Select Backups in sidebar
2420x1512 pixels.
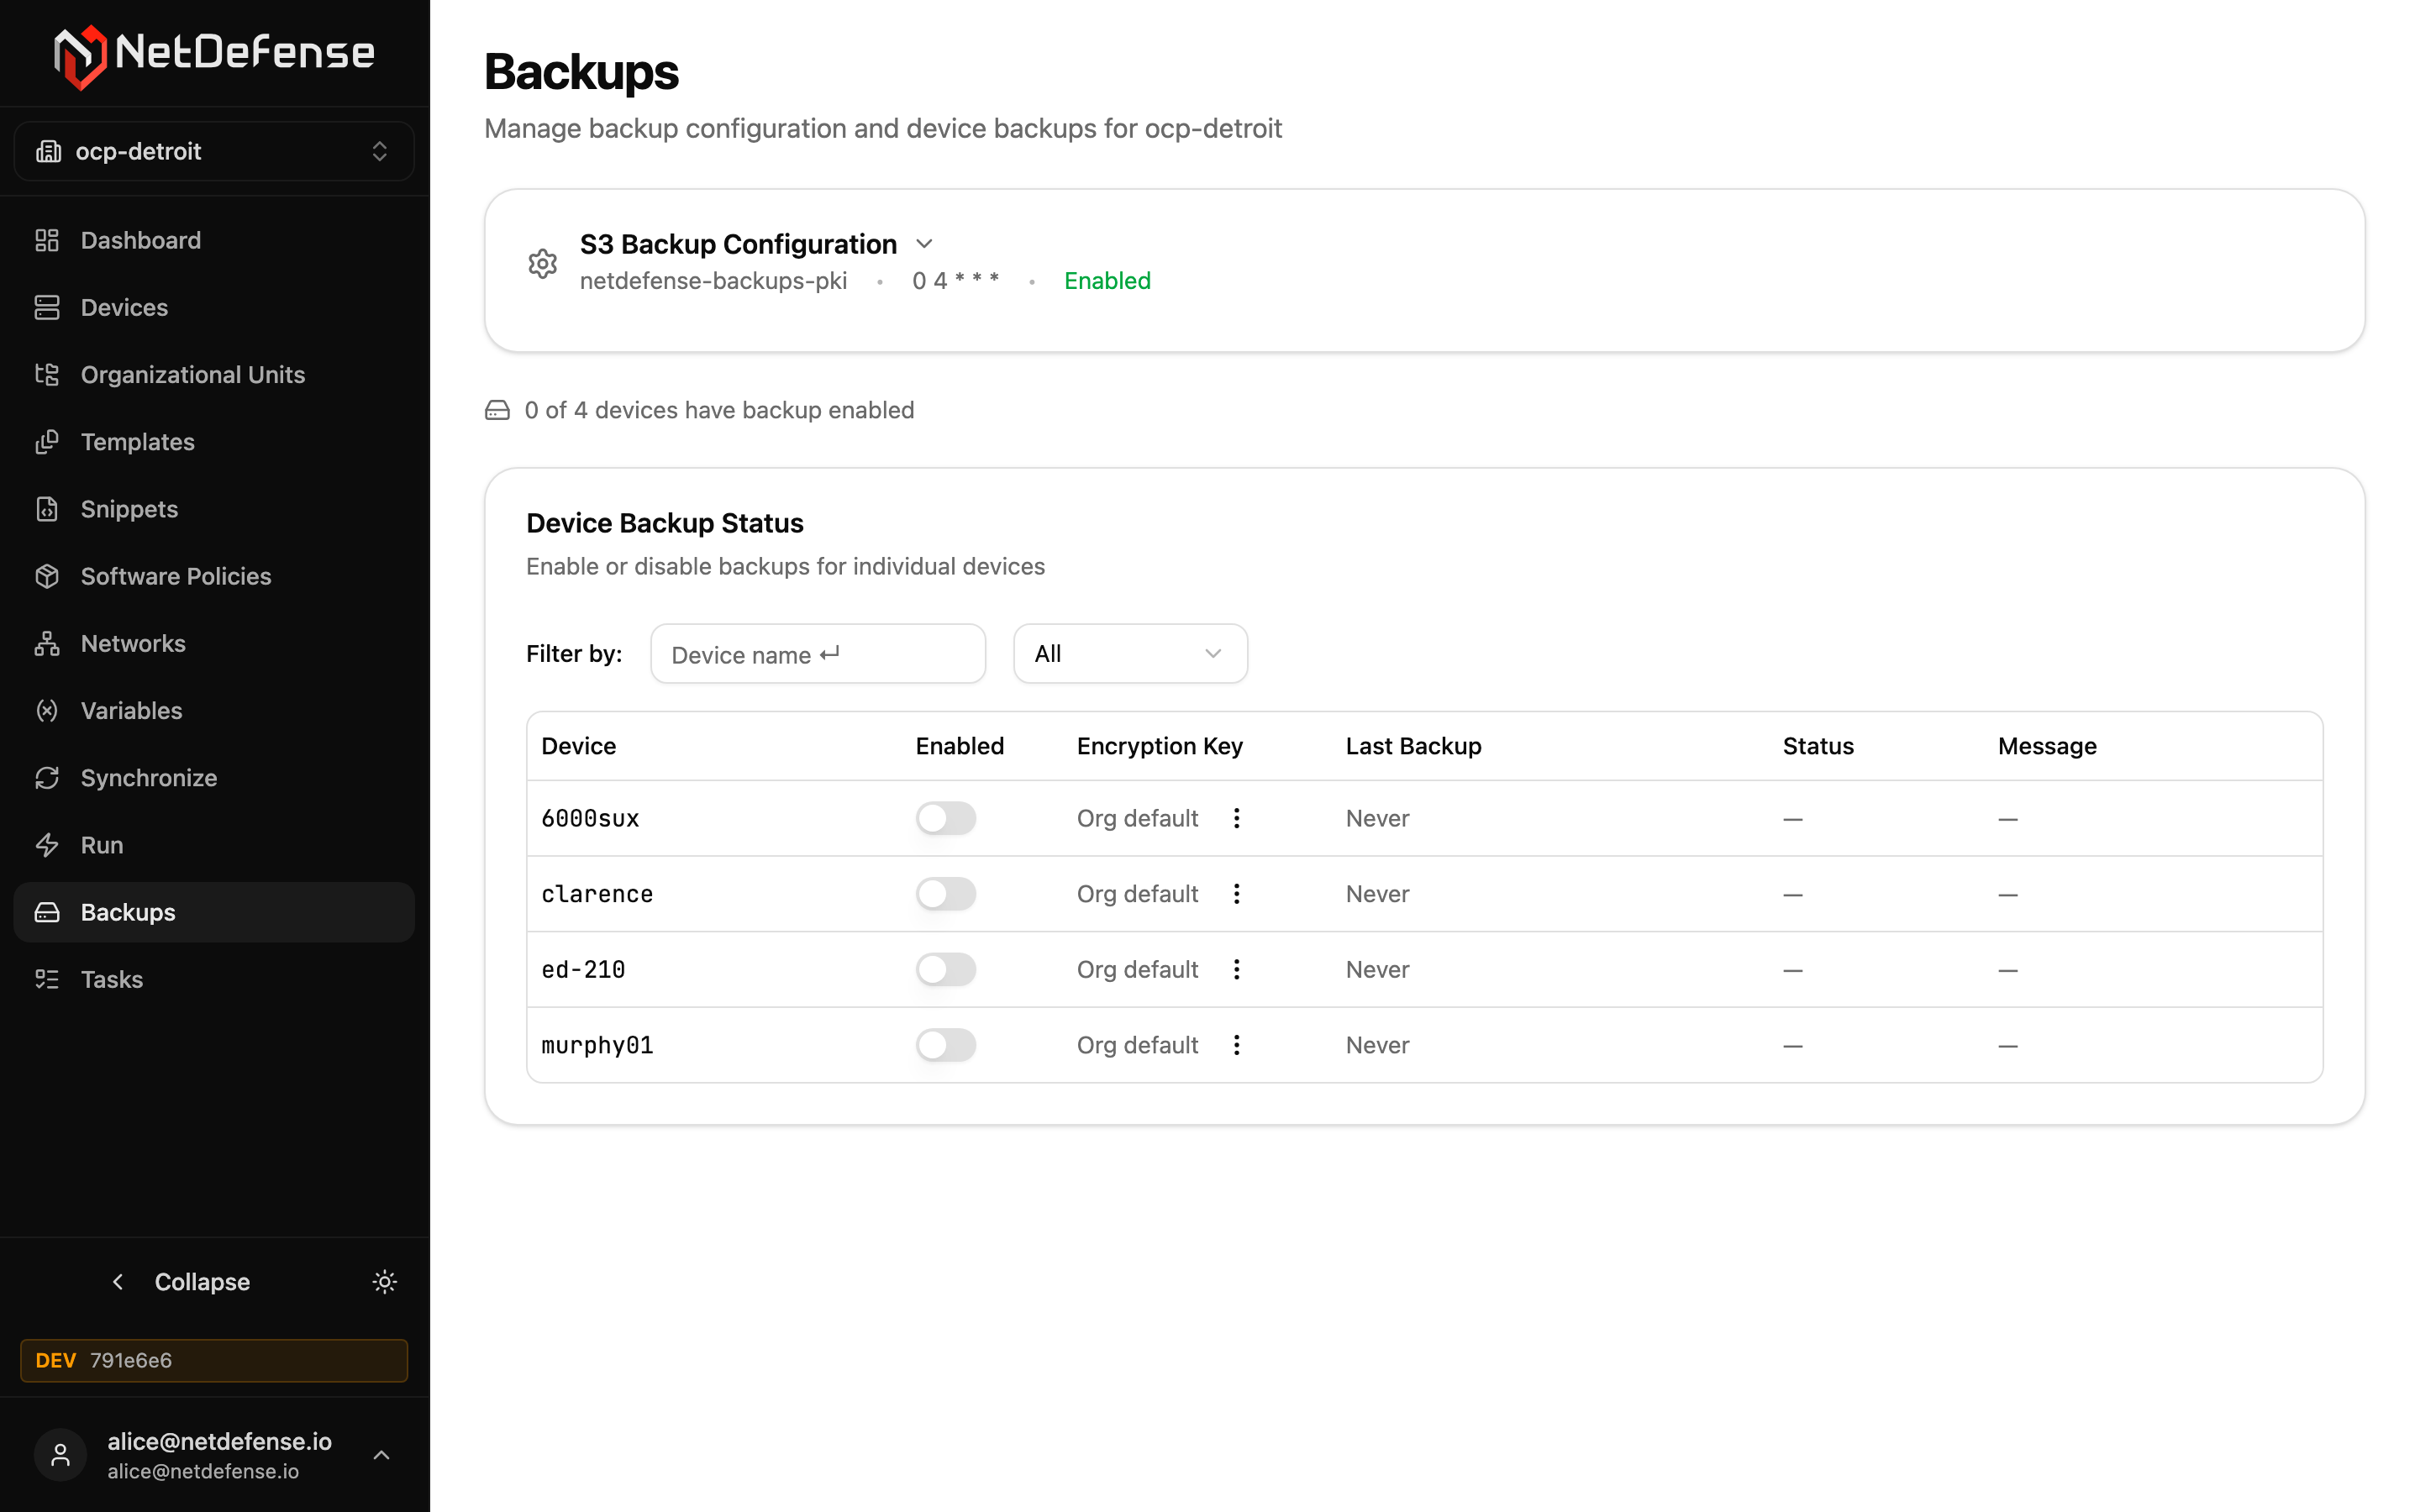[x=214, y=912]
